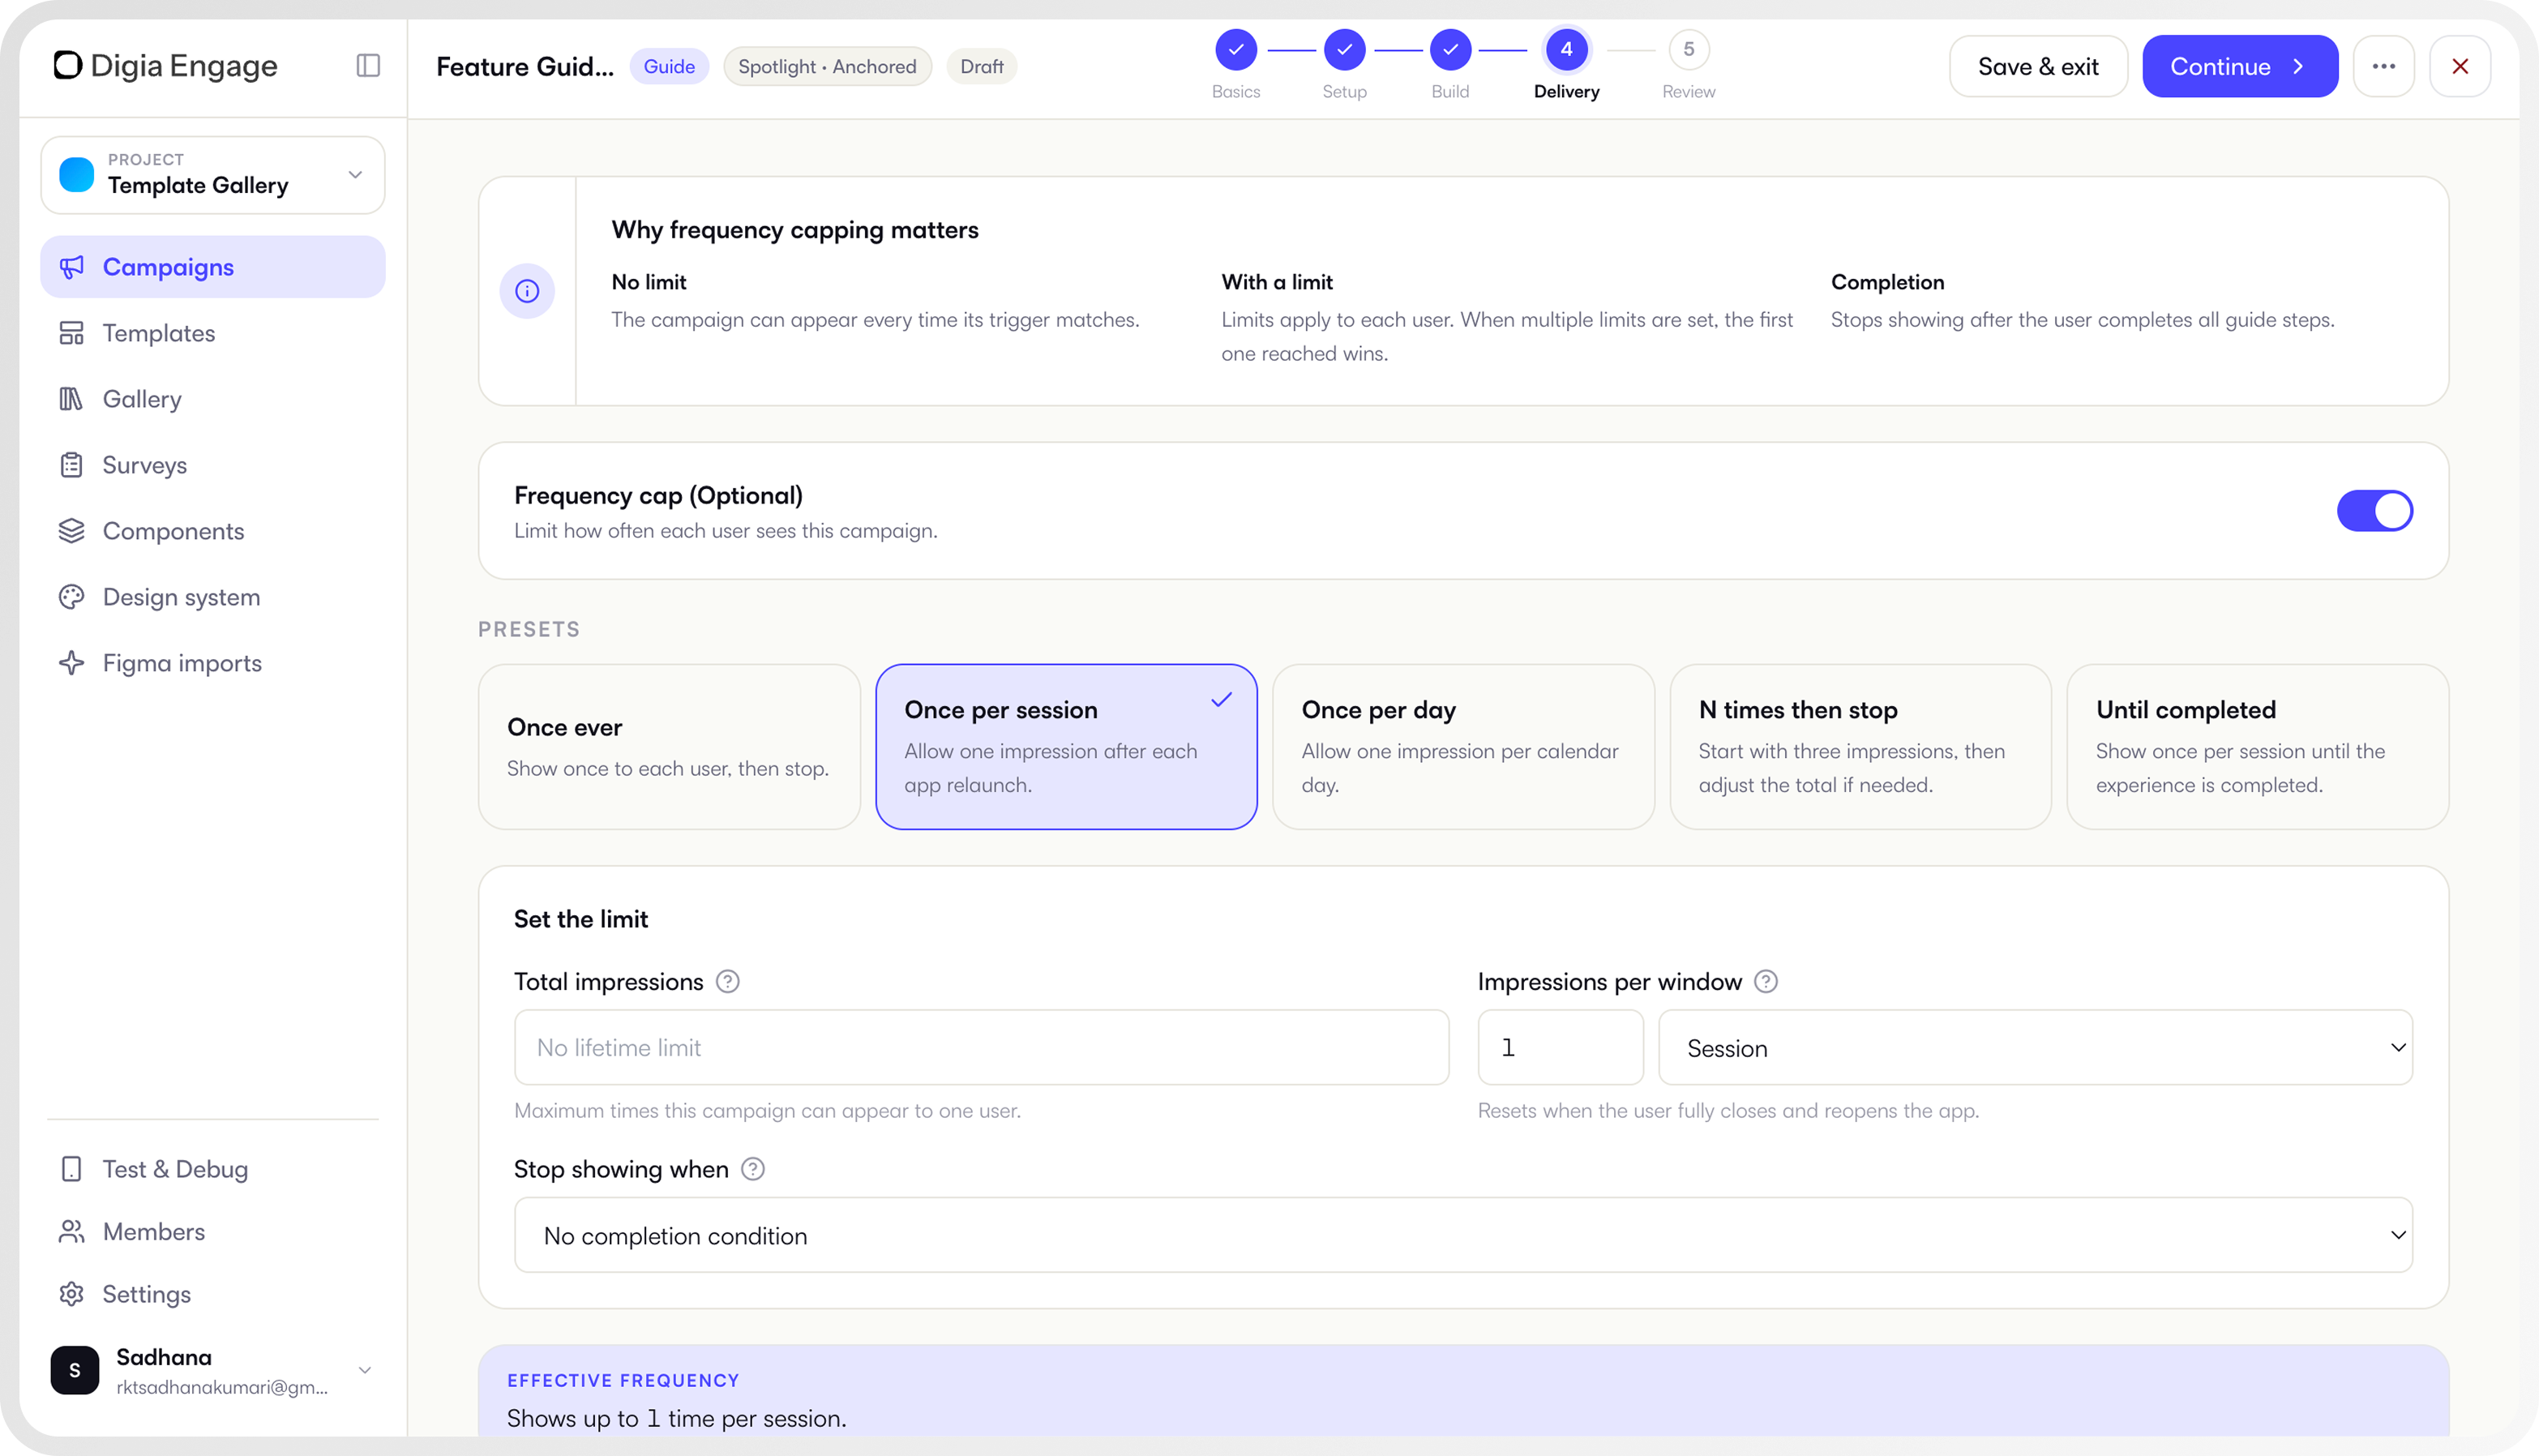Go to Surveys
Viewport: 2539px width, 1456px height.
tap(212, 465)
